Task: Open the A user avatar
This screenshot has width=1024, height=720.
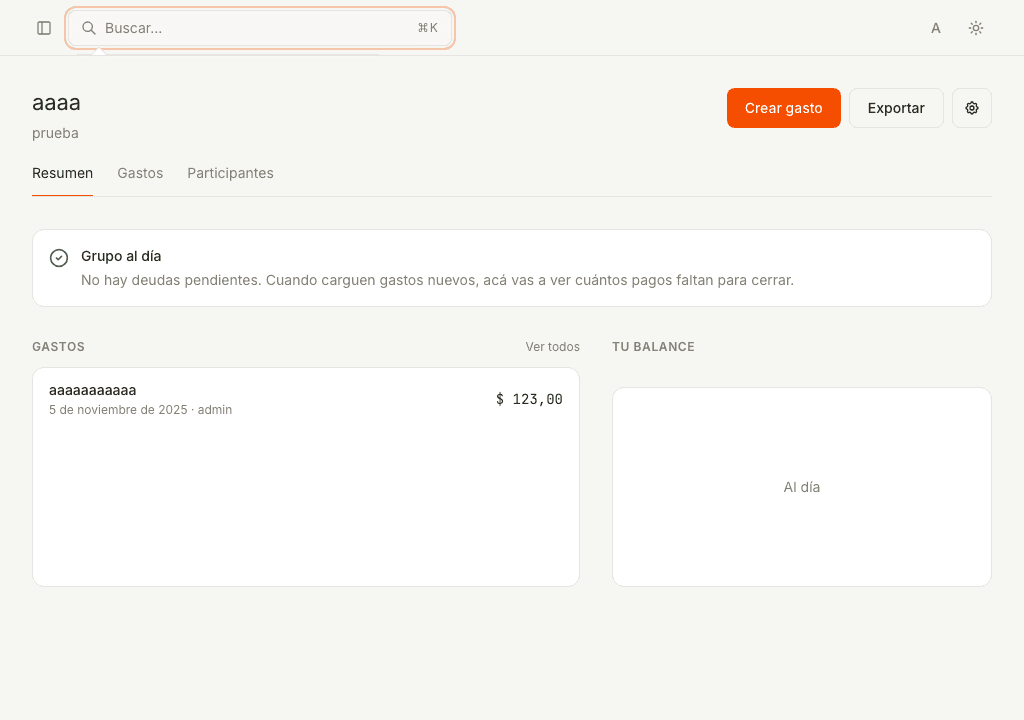Action: click(936, 28)
